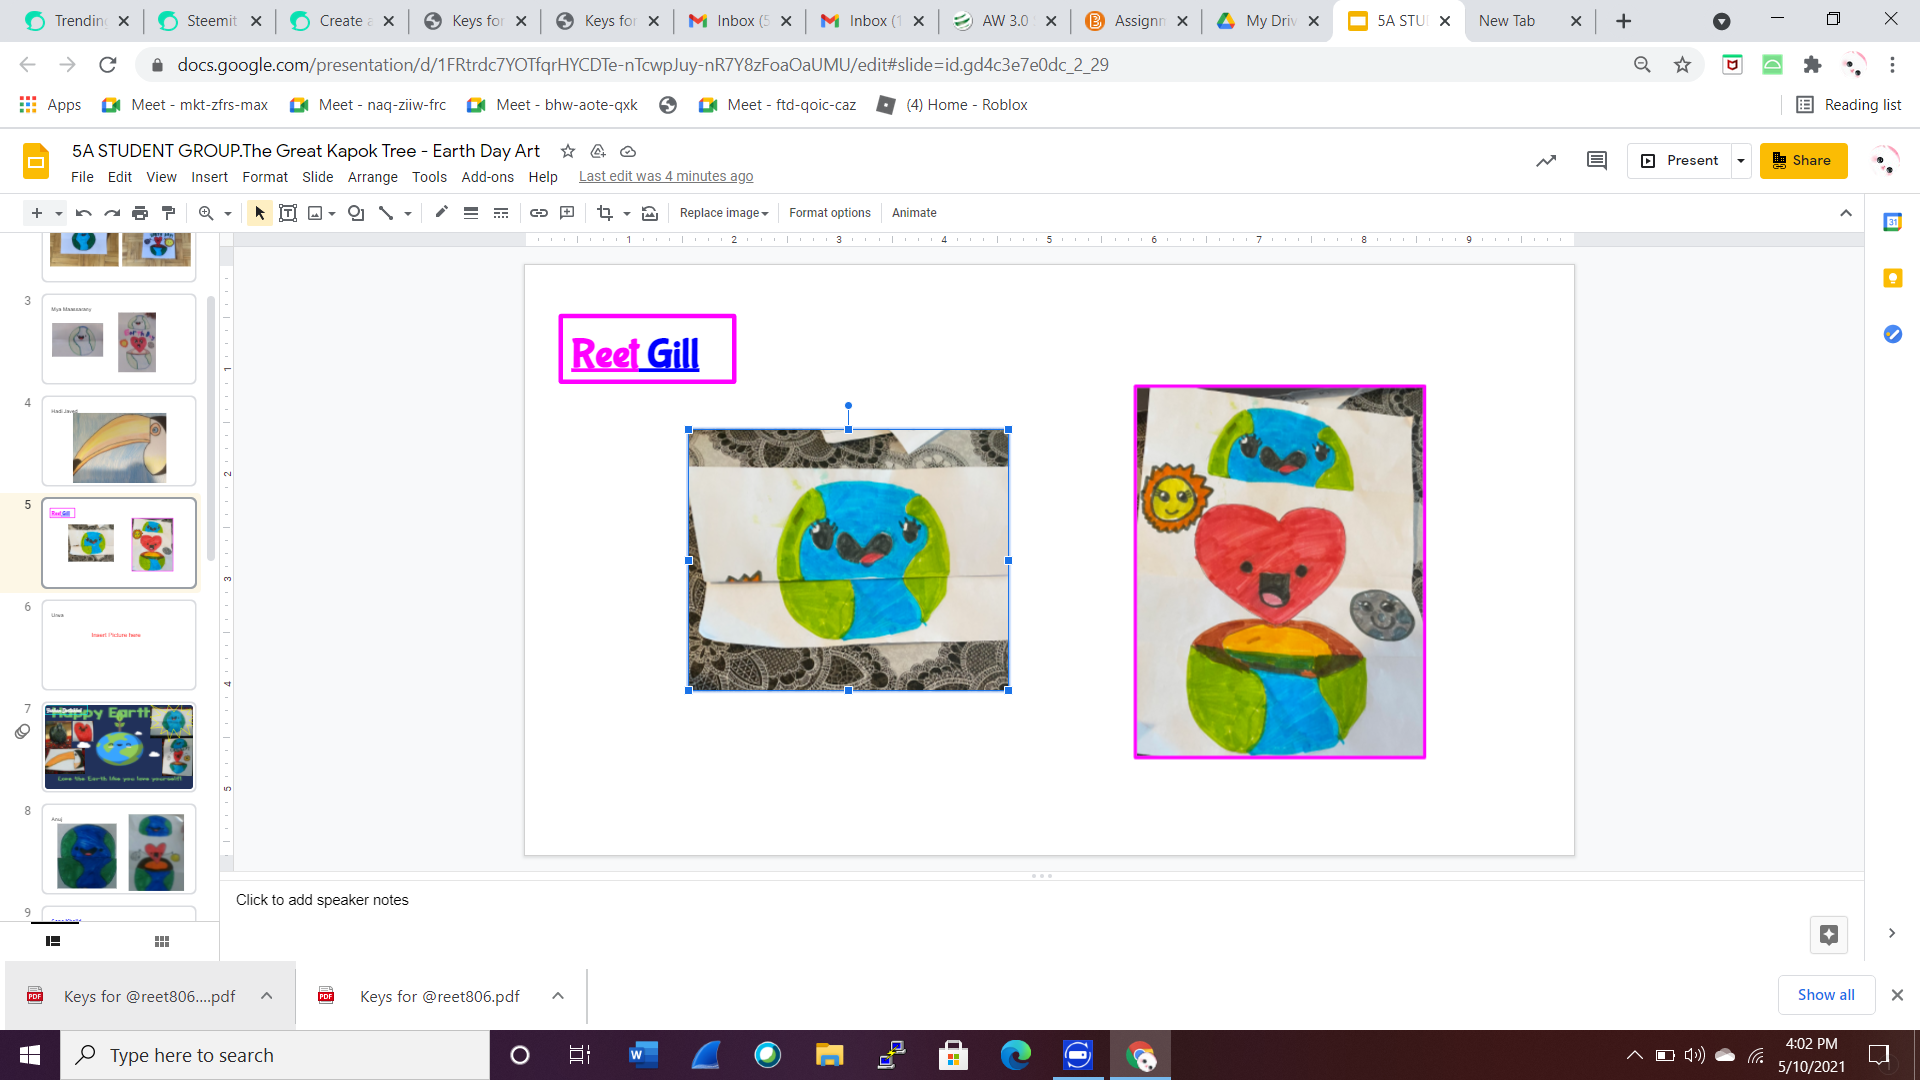The image size is (1920, 1080).
Task: Switch to filmstrip view
Action: tap(53, 941)
